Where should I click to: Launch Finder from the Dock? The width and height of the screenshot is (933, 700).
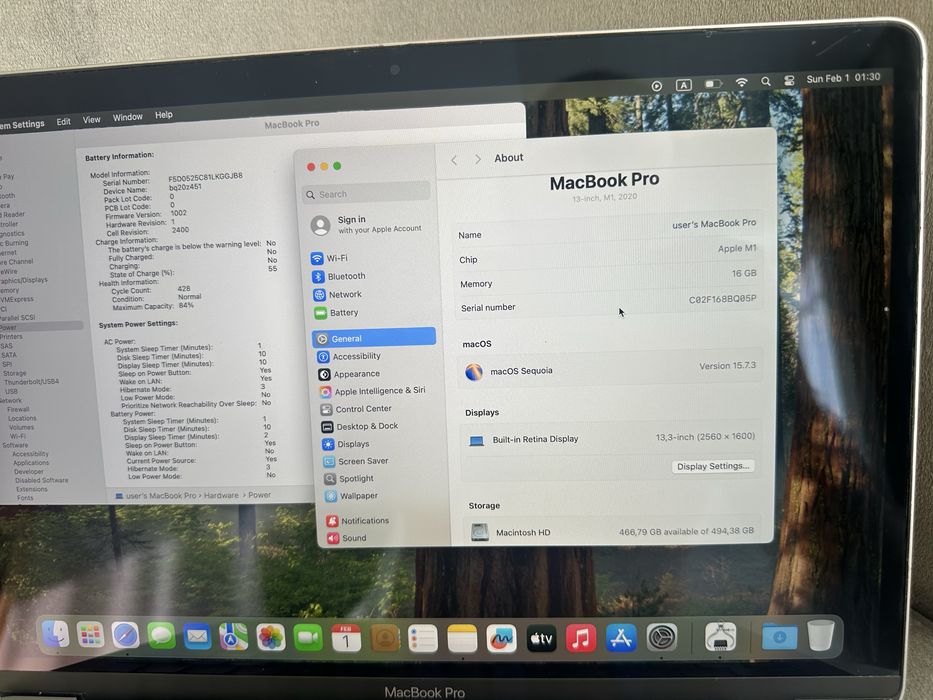point(55,634)
